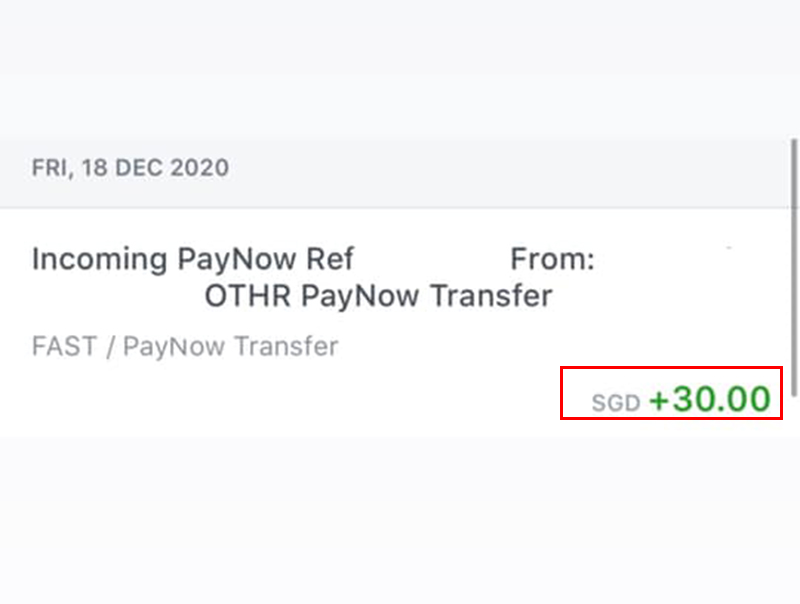This screenshot has width=800, height=604.
Task: Click the blank area after the From: label
Action: point(680,260)
